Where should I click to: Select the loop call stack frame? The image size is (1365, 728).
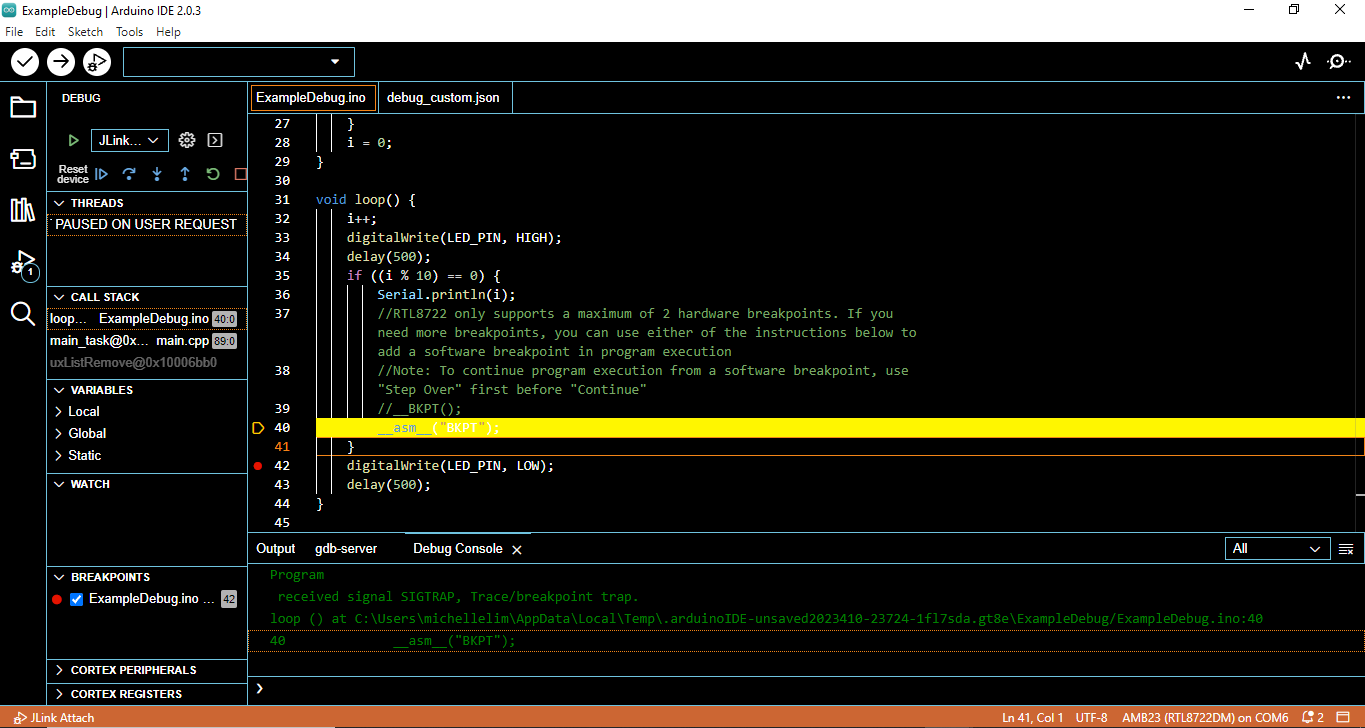click(147, 319)
